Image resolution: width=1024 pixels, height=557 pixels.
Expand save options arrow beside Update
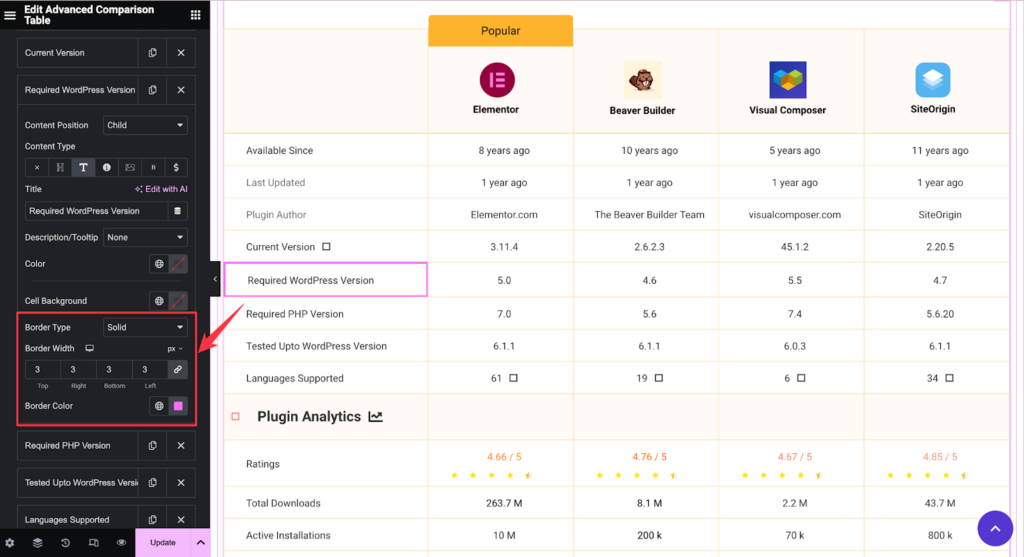200,543
